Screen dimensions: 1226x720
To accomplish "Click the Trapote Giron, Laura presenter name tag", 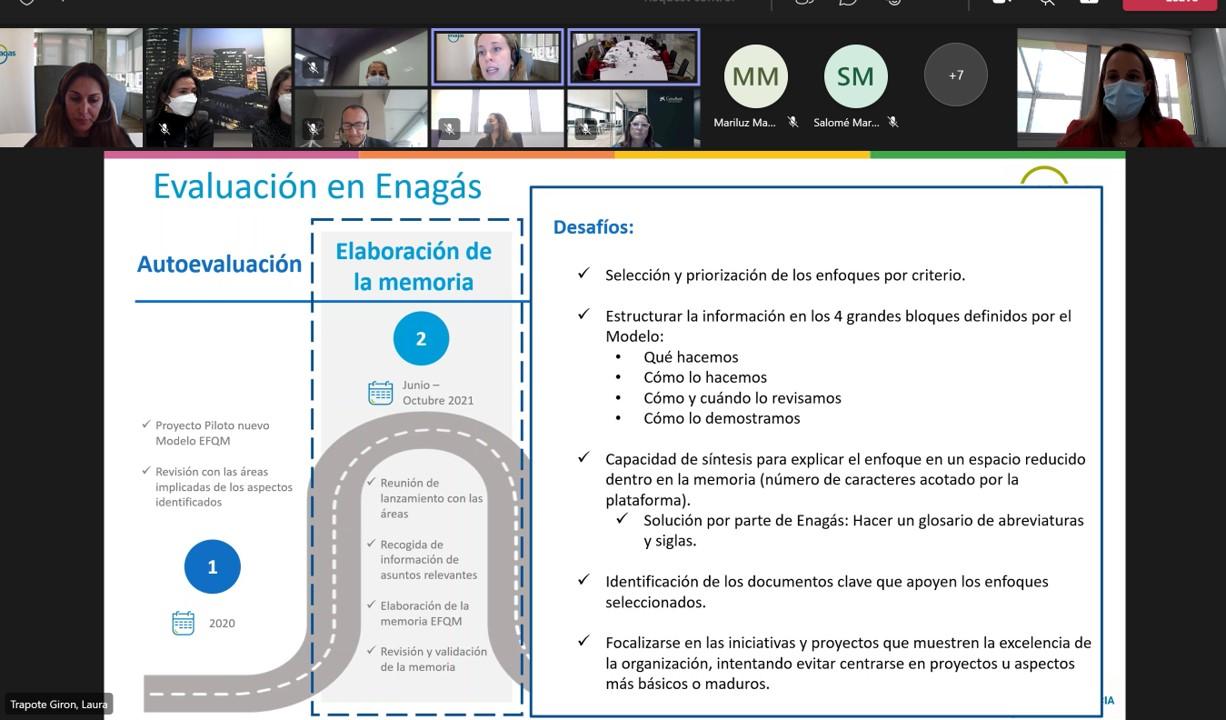I will pos(59,704).
